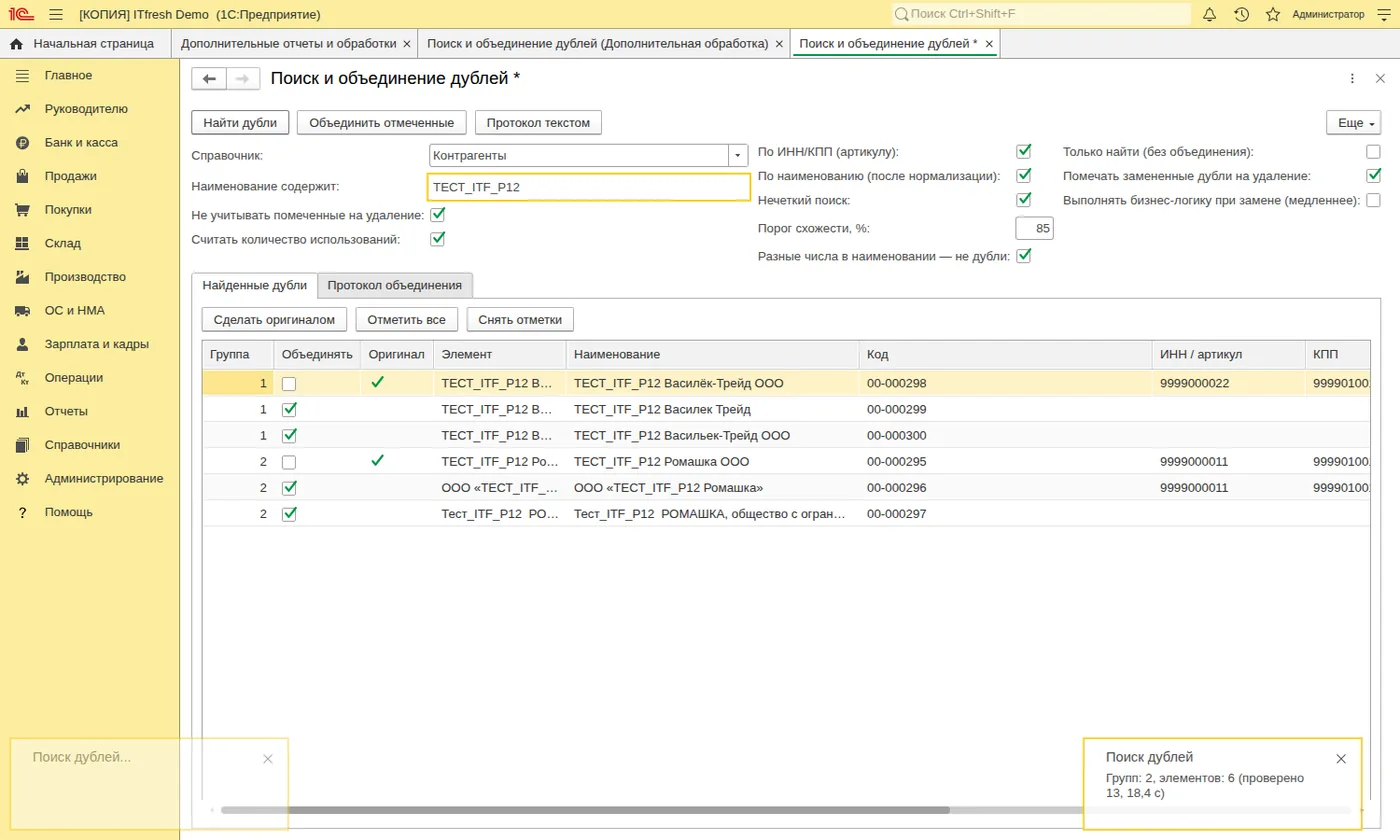Open the Зарплата и кадры section
The image size is (1400, 840).
click(x=97, y=344)
